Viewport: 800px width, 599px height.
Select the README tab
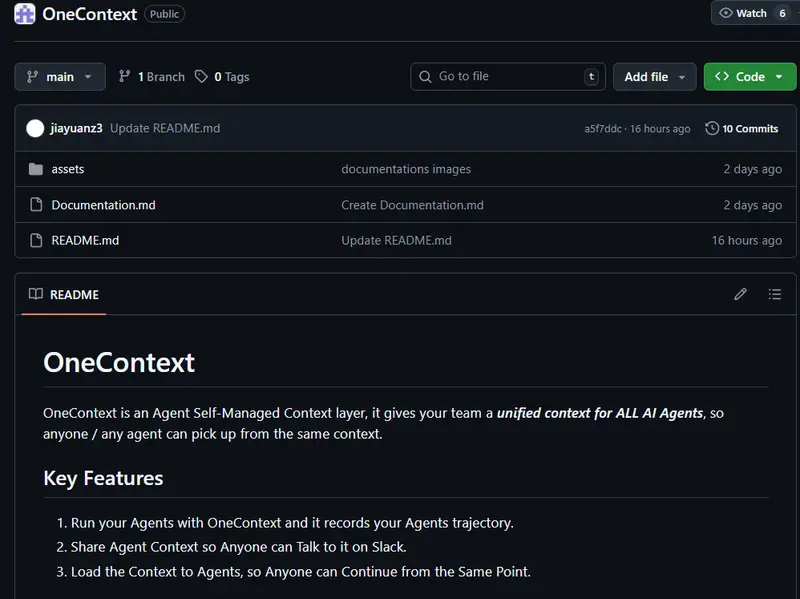click(x=64, y=295)
